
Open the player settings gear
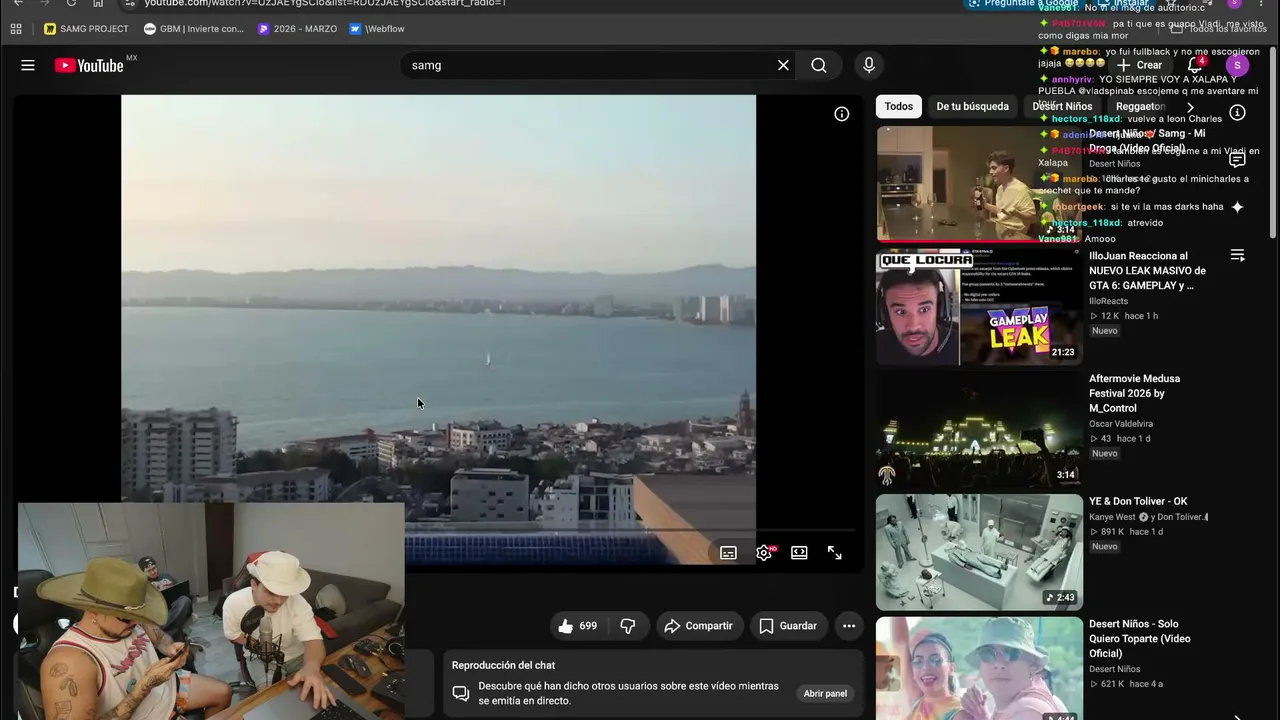pyautogui.click(x=764, y=553)
